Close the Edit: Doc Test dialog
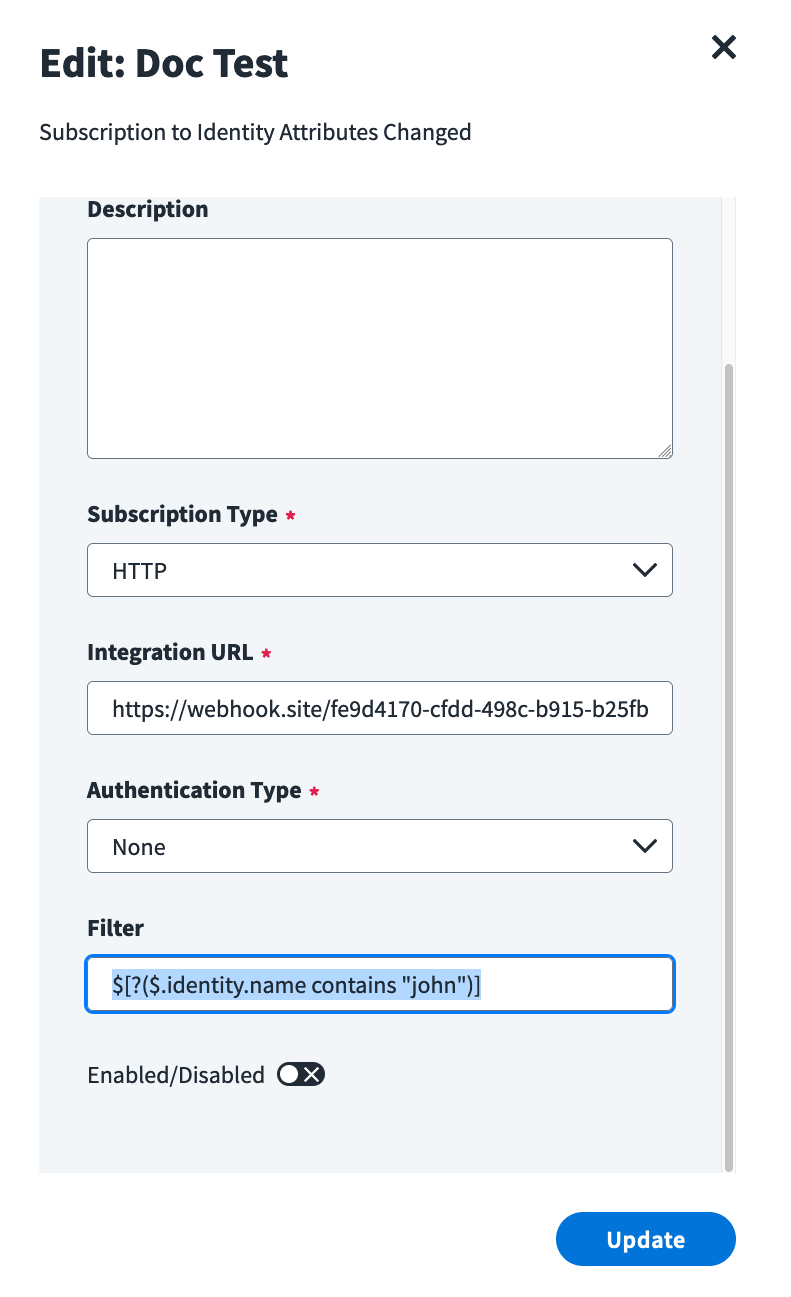 point(723,47)
